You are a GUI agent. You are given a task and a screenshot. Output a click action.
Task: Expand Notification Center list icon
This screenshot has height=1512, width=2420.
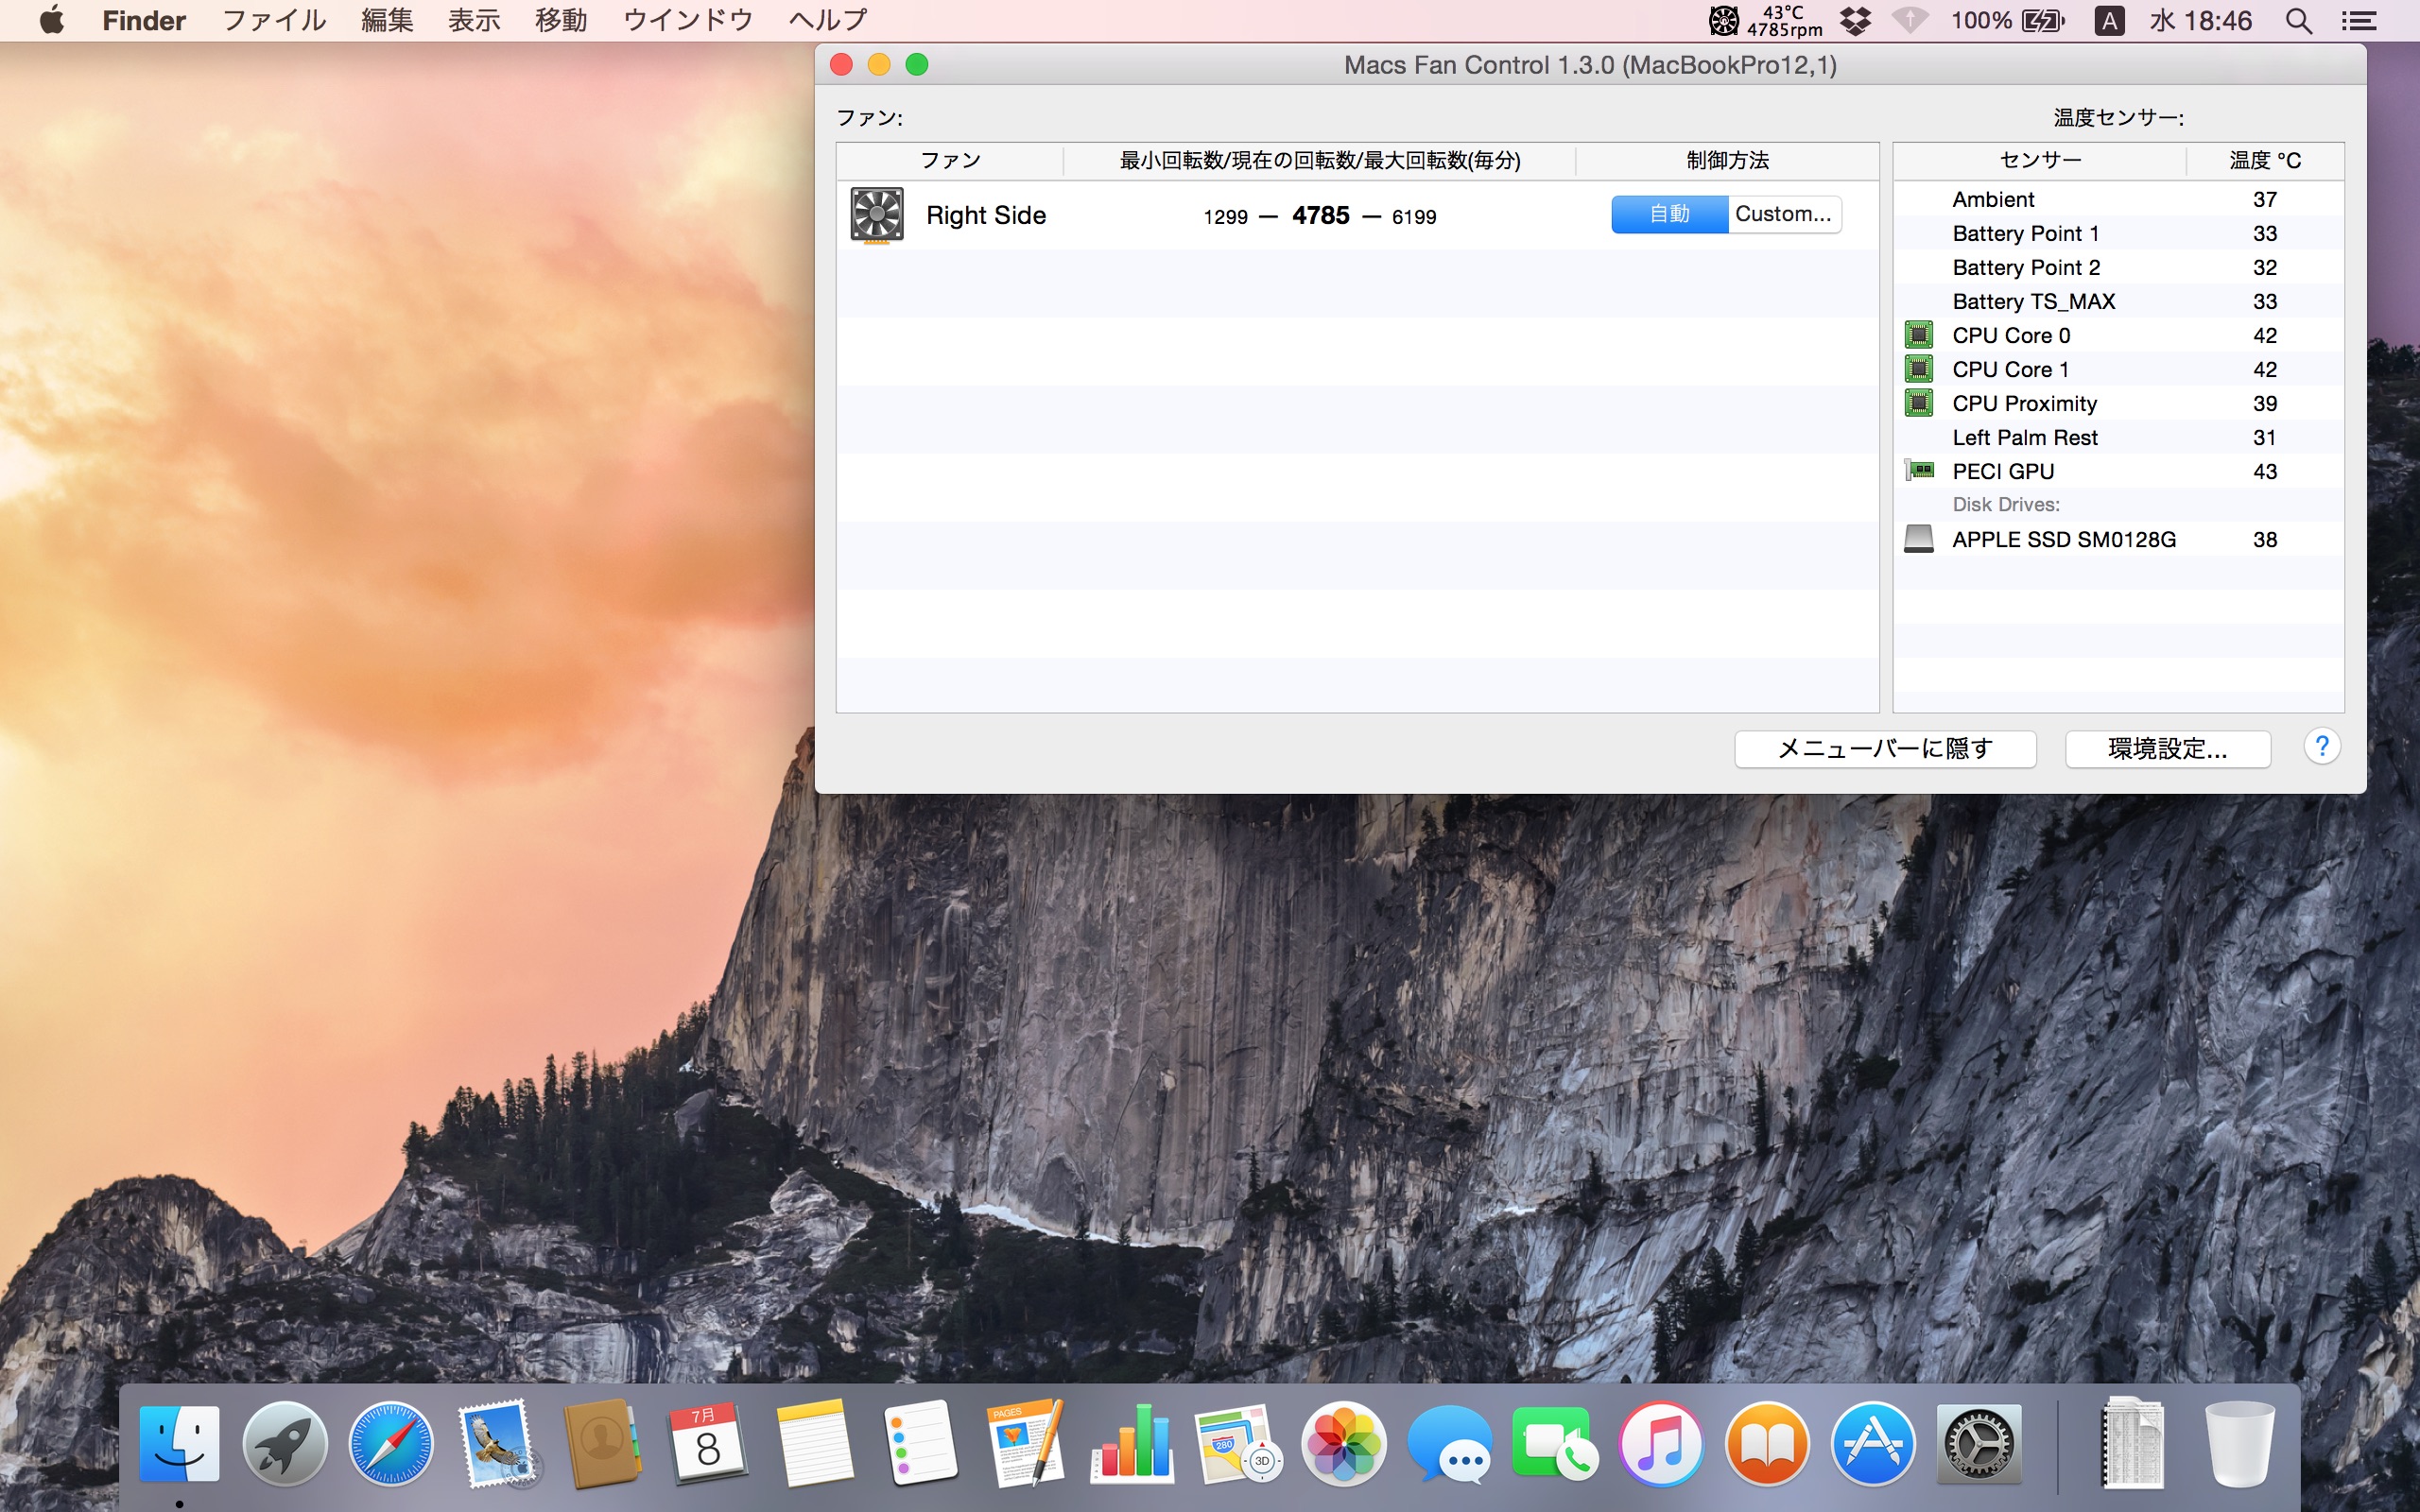[x=2358, y=21]
